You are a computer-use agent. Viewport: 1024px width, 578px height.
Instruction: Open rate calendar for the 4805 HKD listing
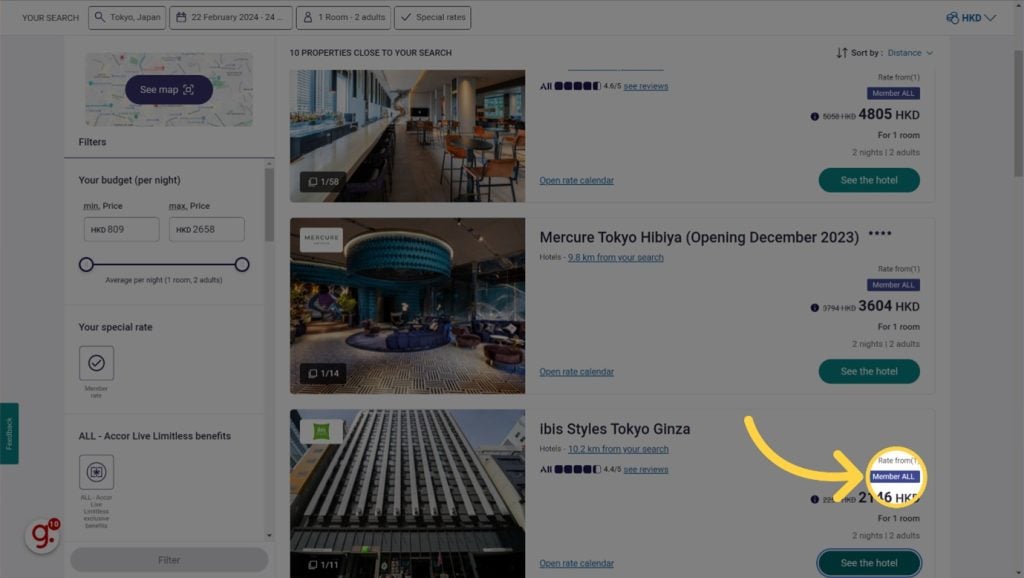[577, 180]
